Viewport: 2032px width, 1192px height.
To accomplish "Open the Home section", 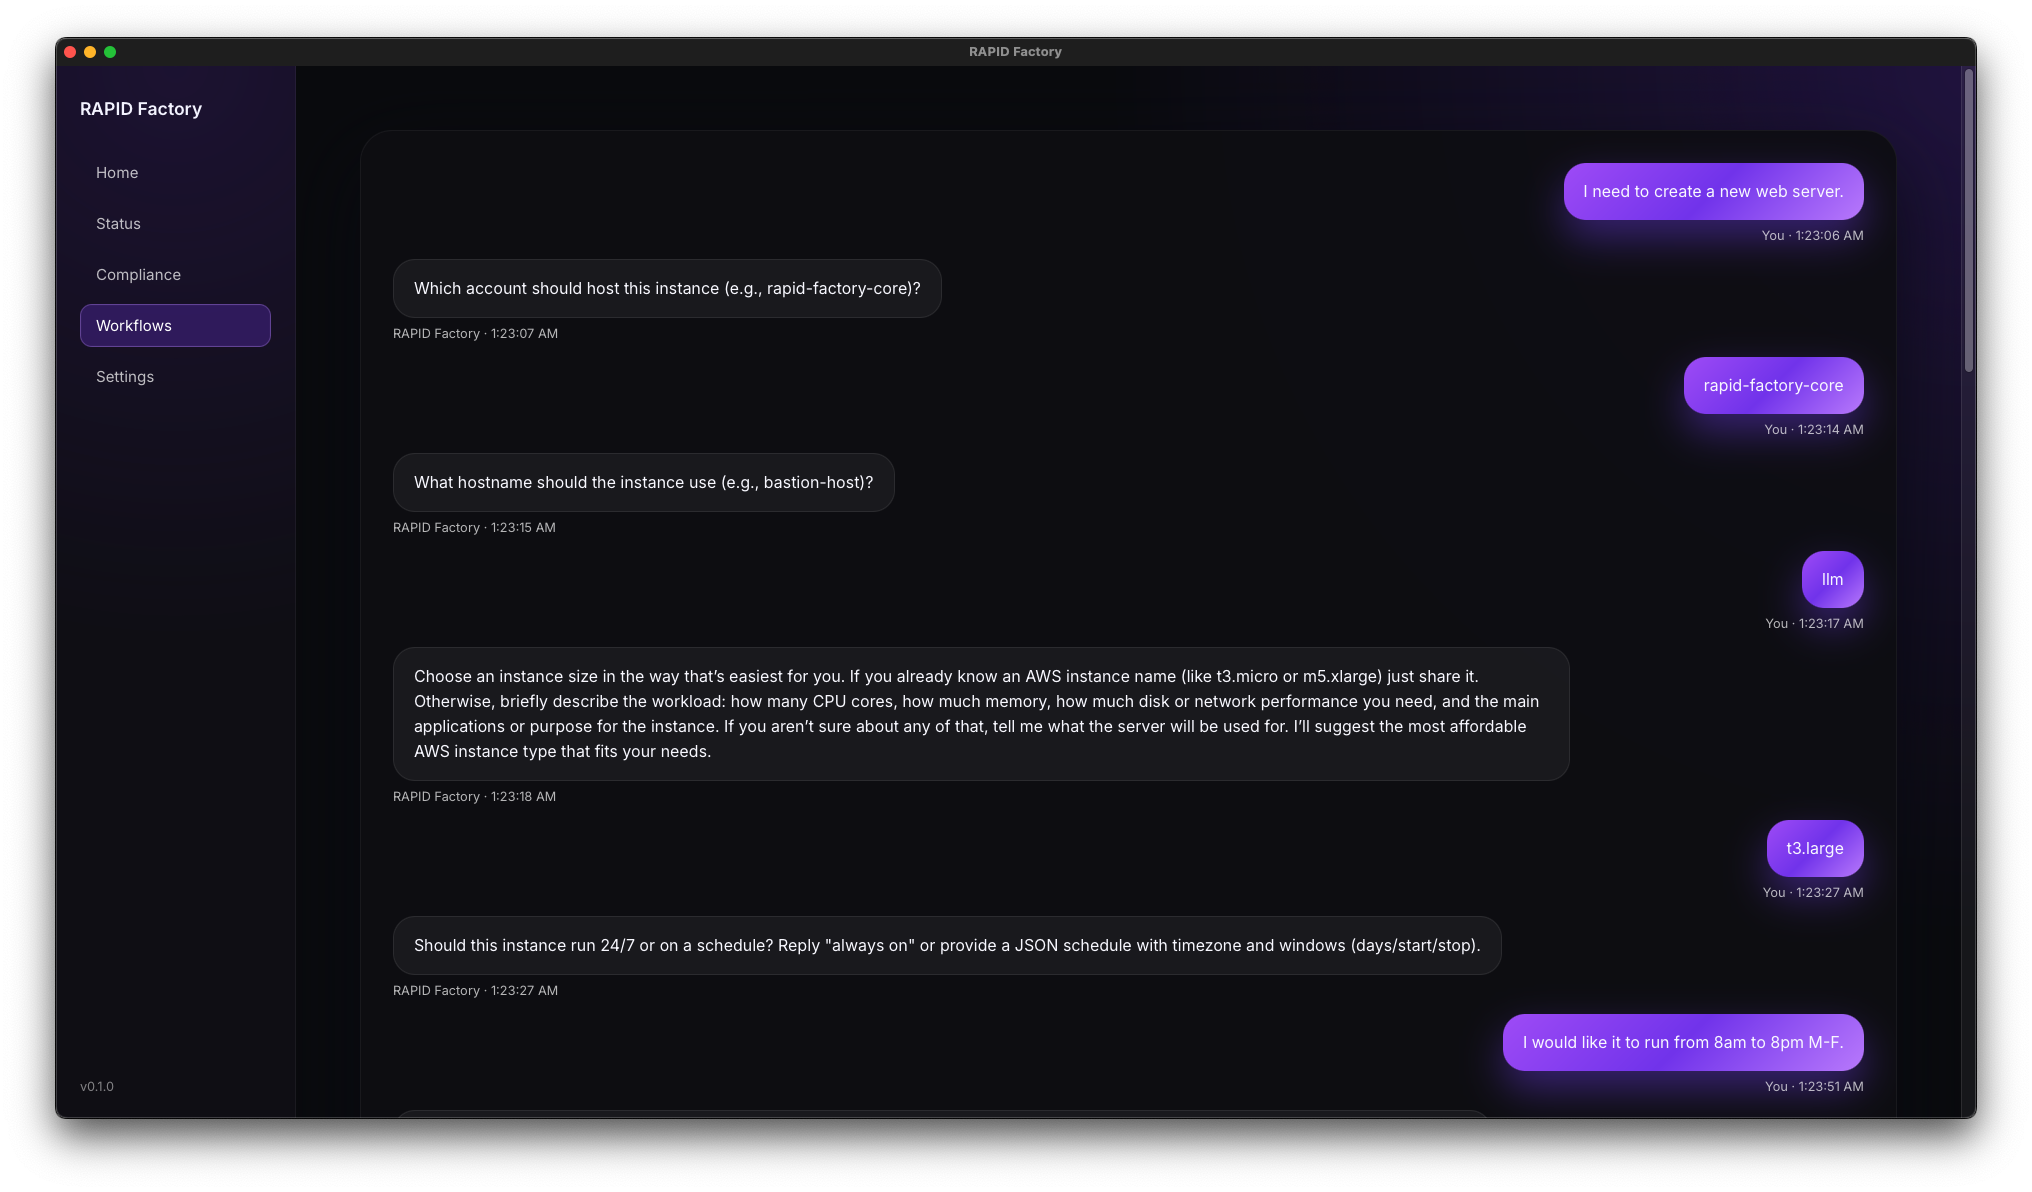I will click(116, 172).
